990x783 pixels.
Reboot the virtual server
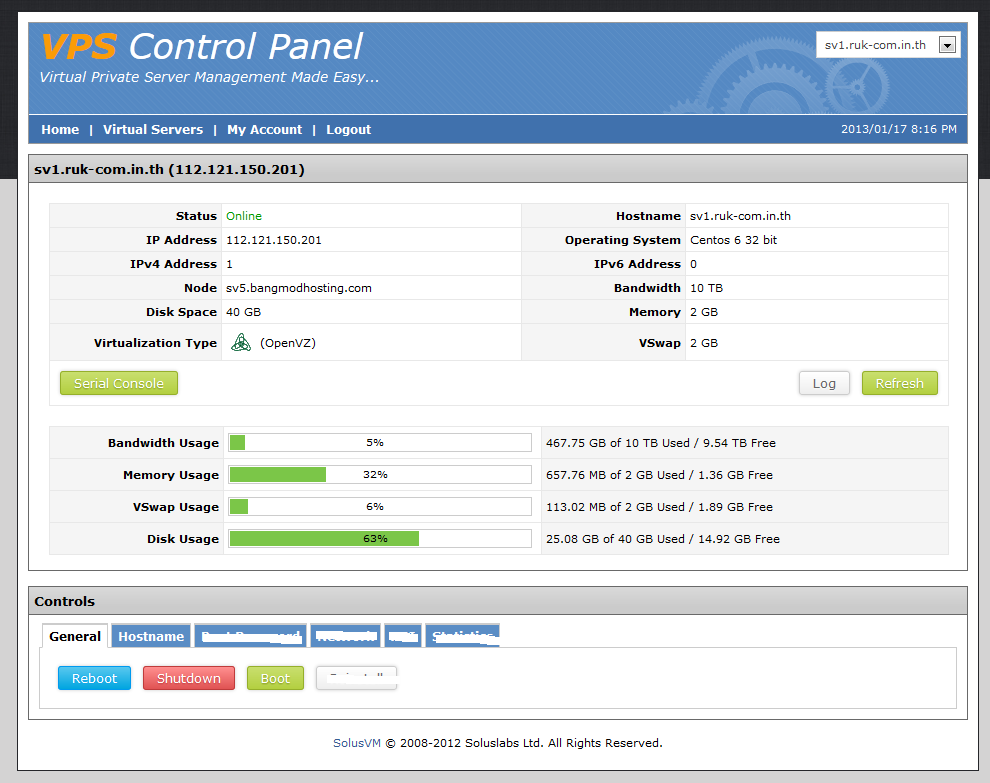[94, 678]
